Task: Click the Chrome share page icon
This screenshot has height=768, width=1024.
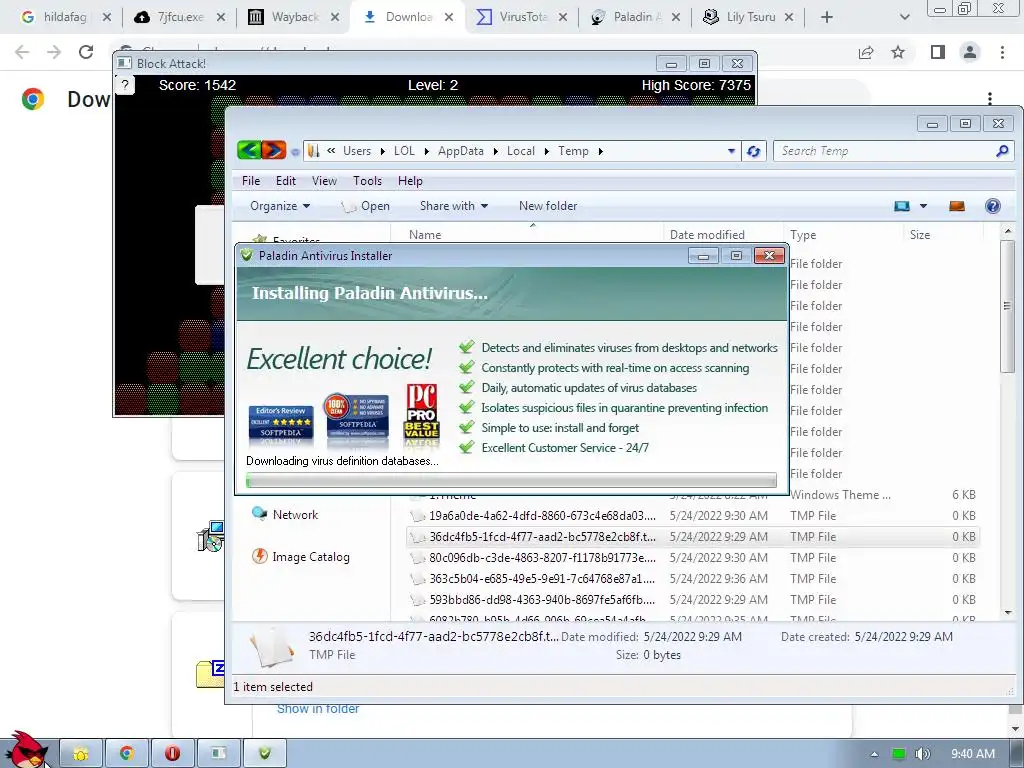Action: [x=866, y=52]
